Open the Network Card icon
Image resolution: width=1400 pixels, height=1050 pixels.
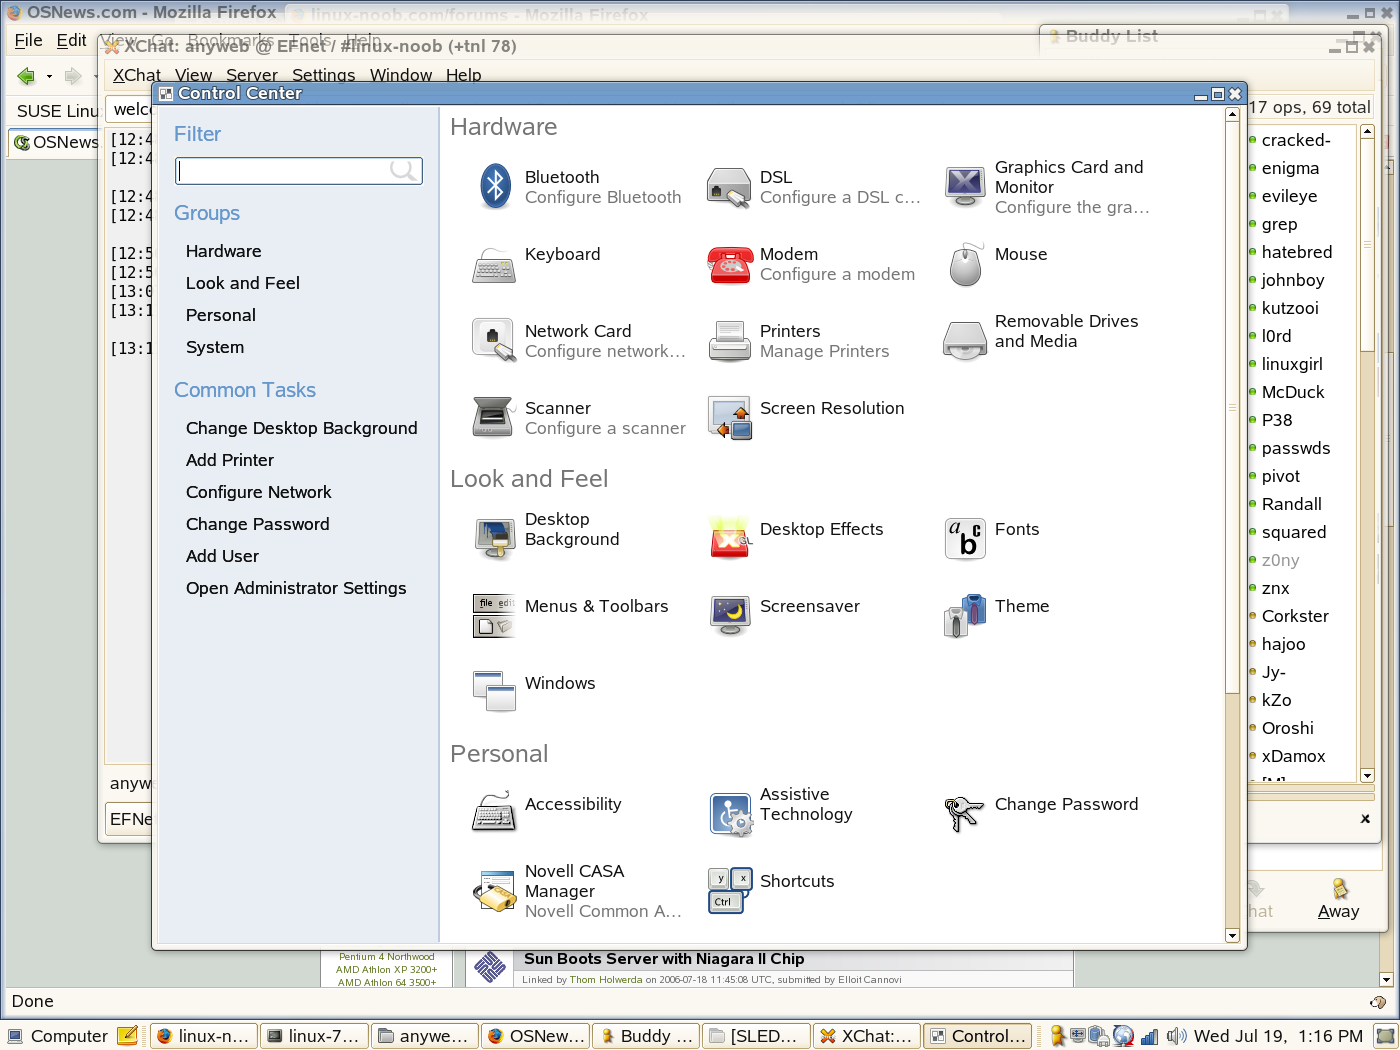pos(494,341)
